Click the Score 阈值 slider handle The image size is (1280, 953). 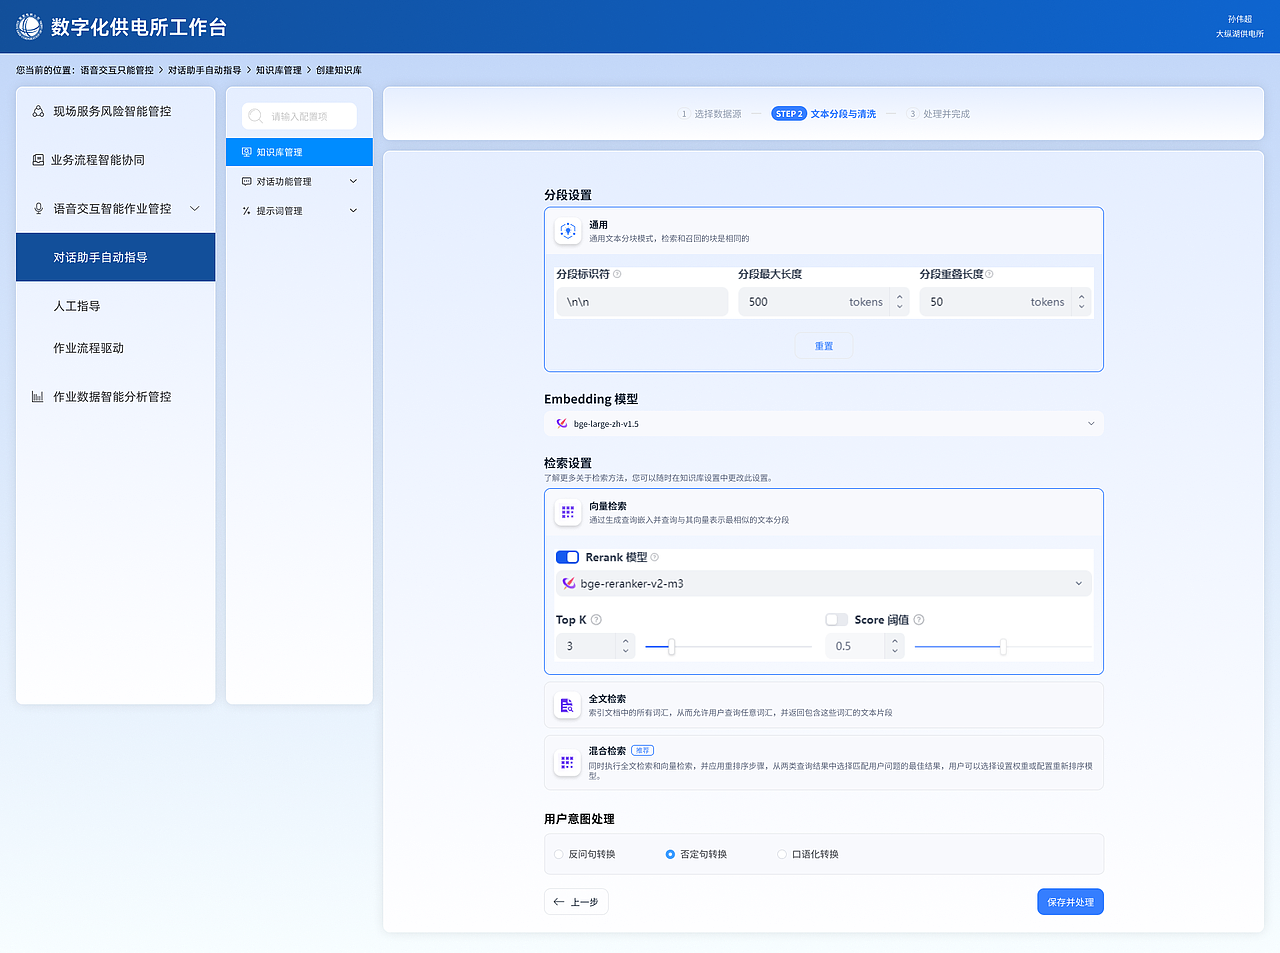(1003, 647)
